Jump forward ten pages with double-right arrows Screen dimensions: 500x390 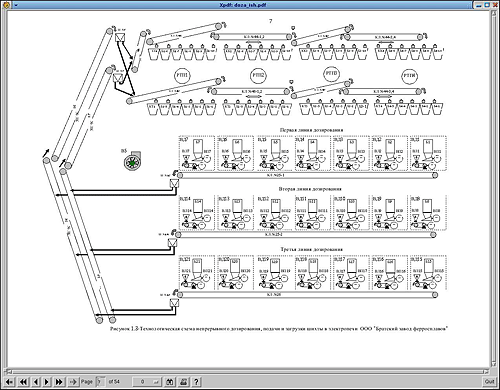(59, 381)
